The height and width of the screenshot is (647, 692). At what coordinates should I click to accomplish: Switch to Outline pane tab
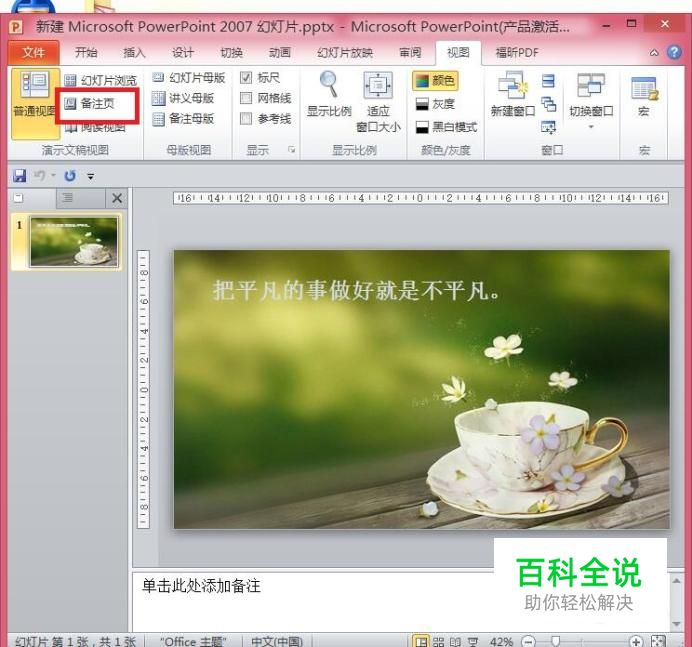(80, 198)
